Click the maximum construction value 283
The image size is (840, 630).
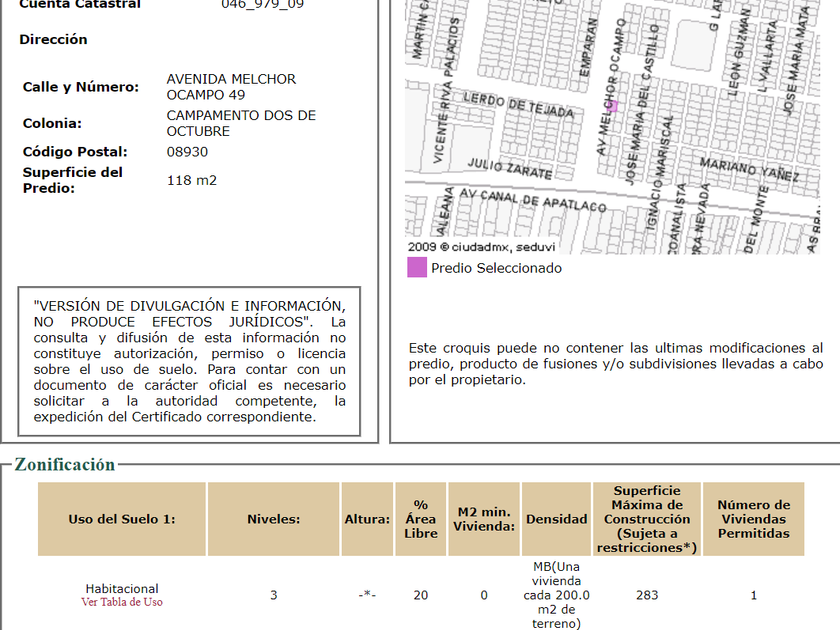tap(647, 595)
